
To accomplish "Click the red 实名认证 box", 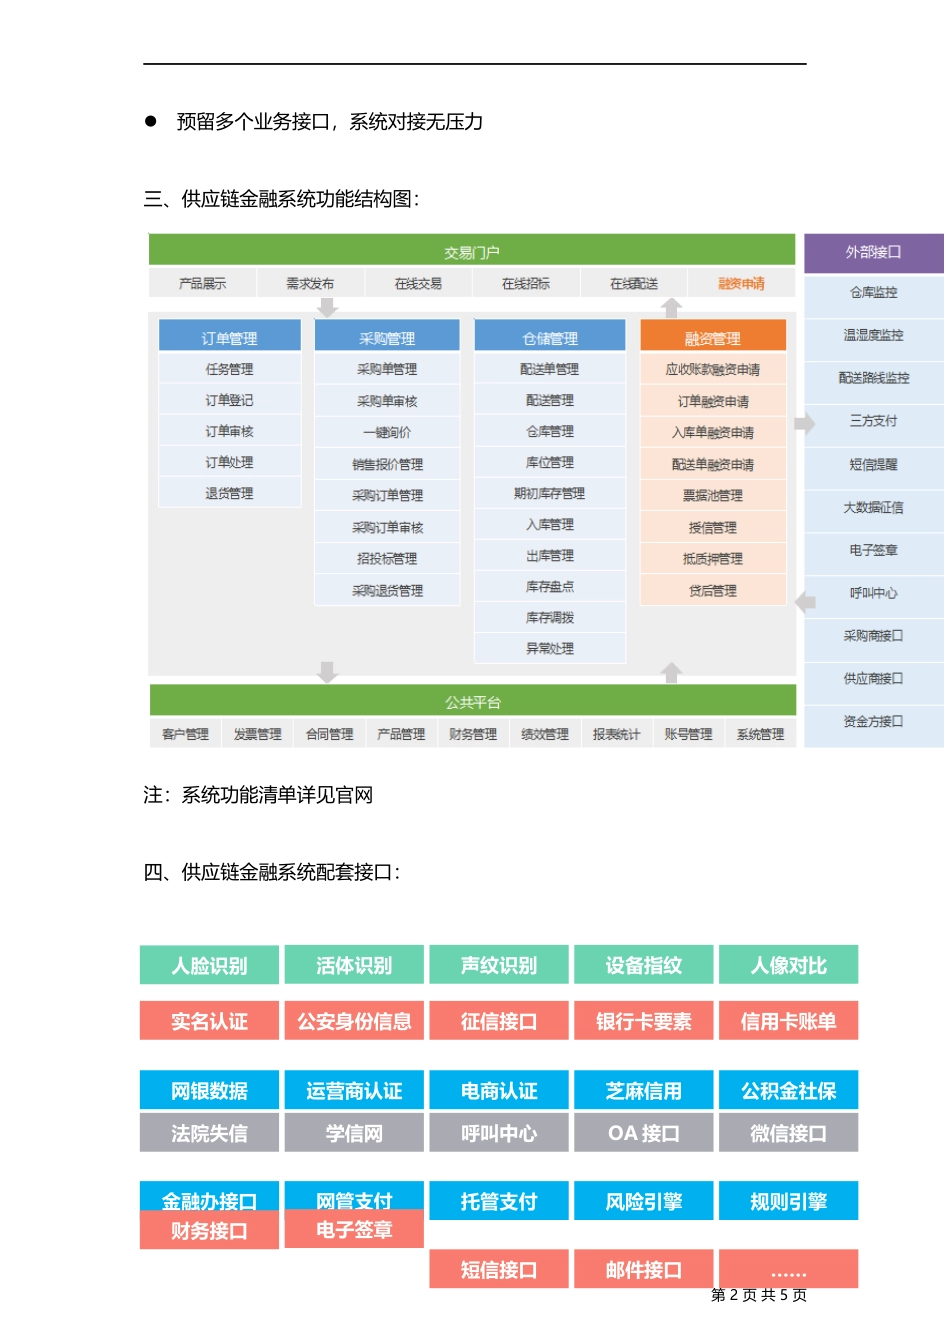I will (209, 1021).
